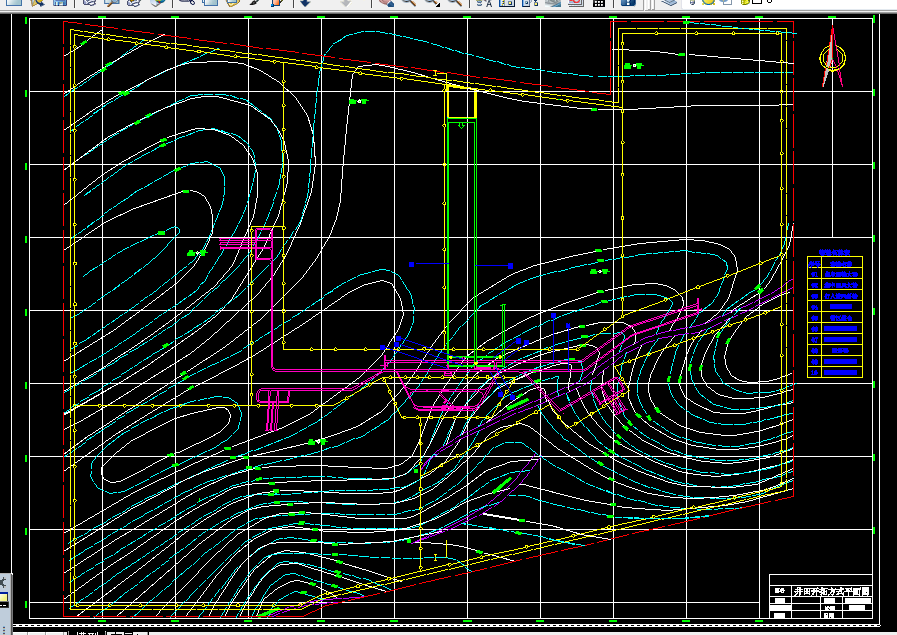Select the Zoom Realtime magnifier icon
897x635 pixels.
point(409,2)
